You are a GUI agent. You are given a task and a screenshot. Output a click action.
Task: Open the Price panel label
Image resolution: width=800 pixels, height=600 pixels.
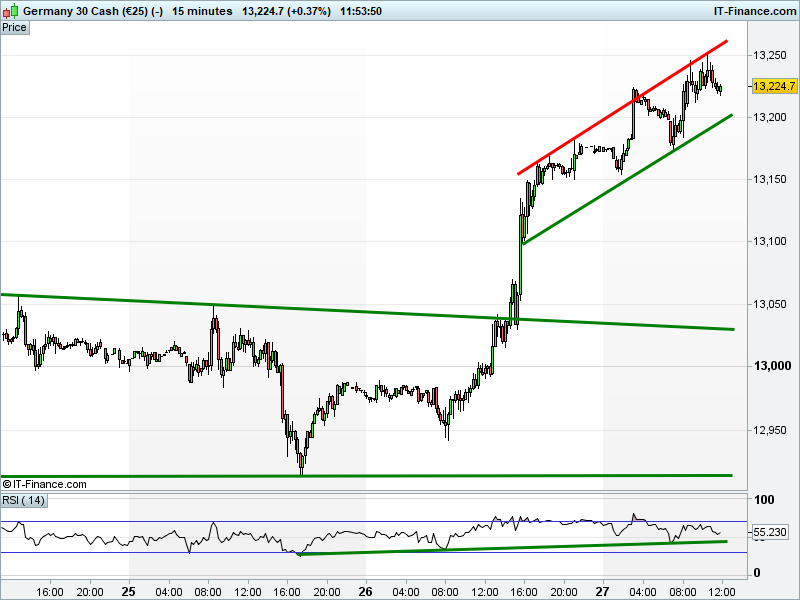coord(15,28)
